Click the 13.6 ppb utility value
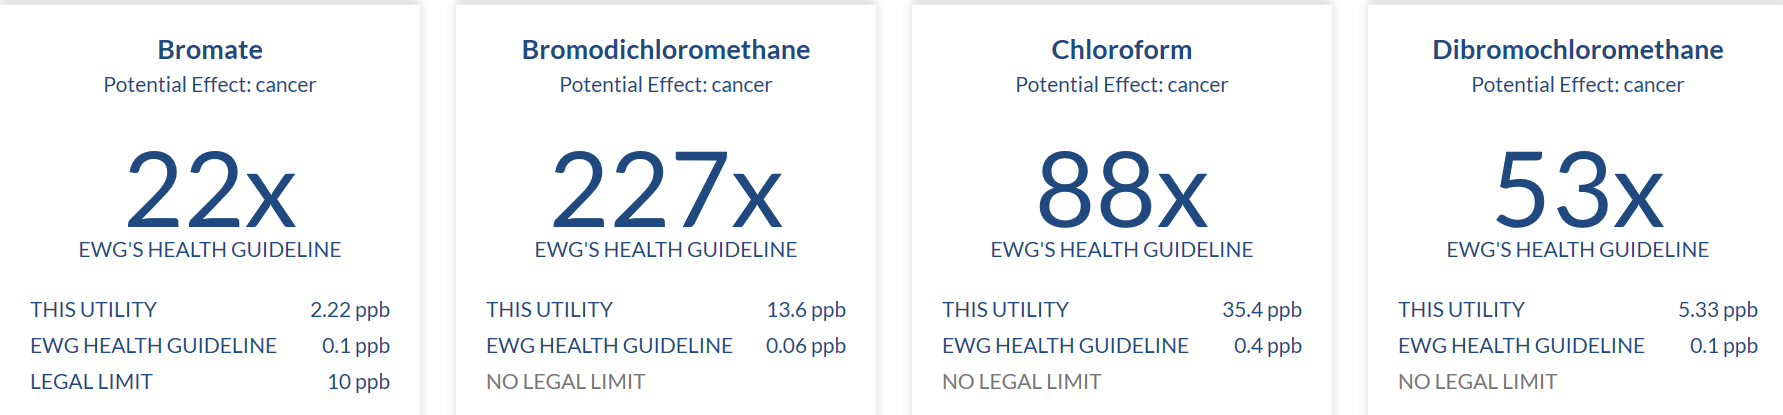The width and height of the screenshot is (1783, 415). click(x=806, y=310)
